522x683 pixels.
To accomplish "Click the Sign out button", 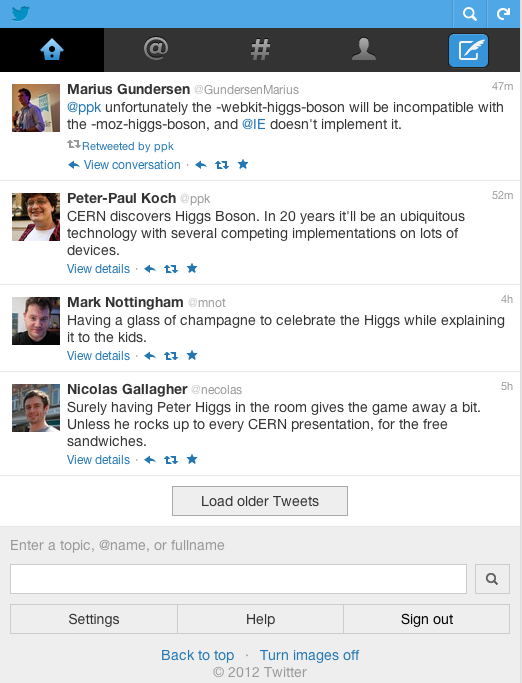I will (x=427, y=619).
